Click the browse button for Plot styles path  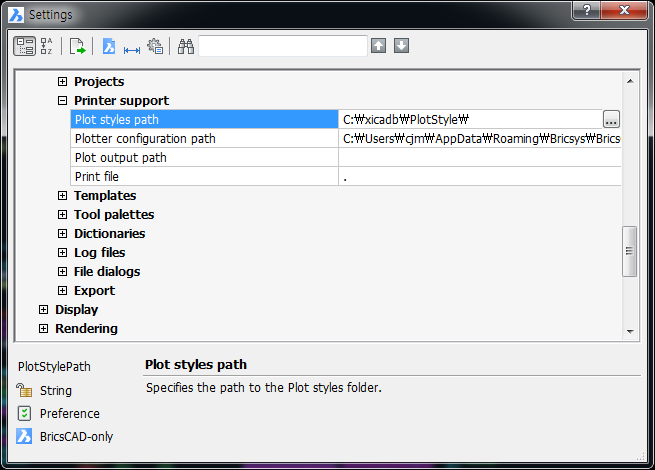pyautogui.click(x=611, y=119)
